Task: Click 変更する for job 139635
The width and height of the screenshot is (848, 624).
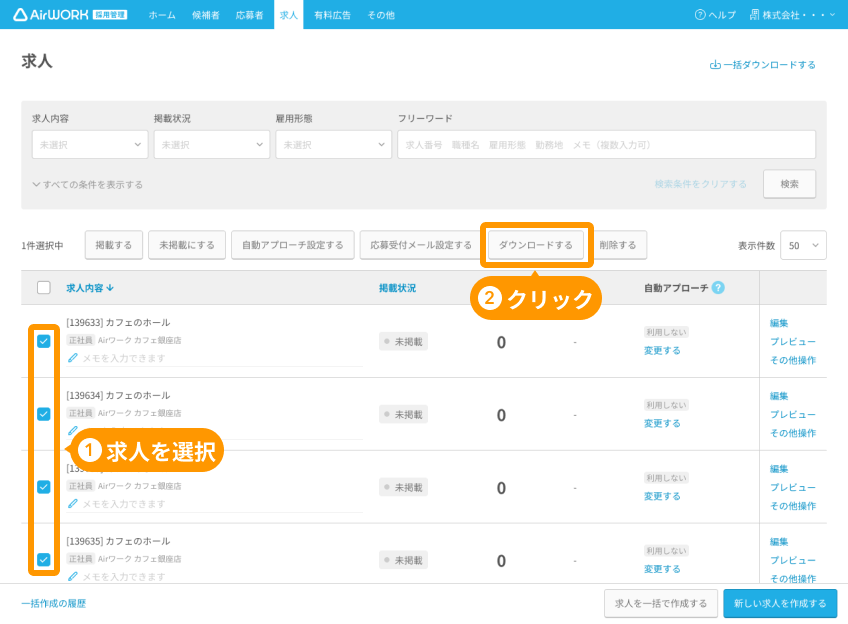Action: 662,568
